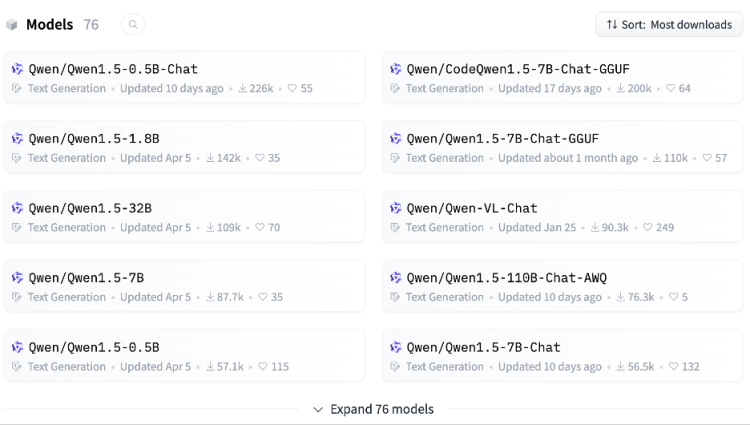
Task: Click the Text Generation tag icon on Qwen1.5-1.8B
Action: coord(17,158)
